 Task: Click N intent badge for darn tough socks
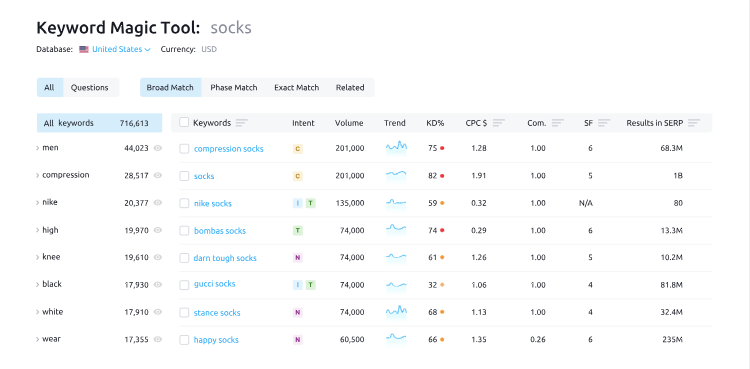tap(298, 257)
